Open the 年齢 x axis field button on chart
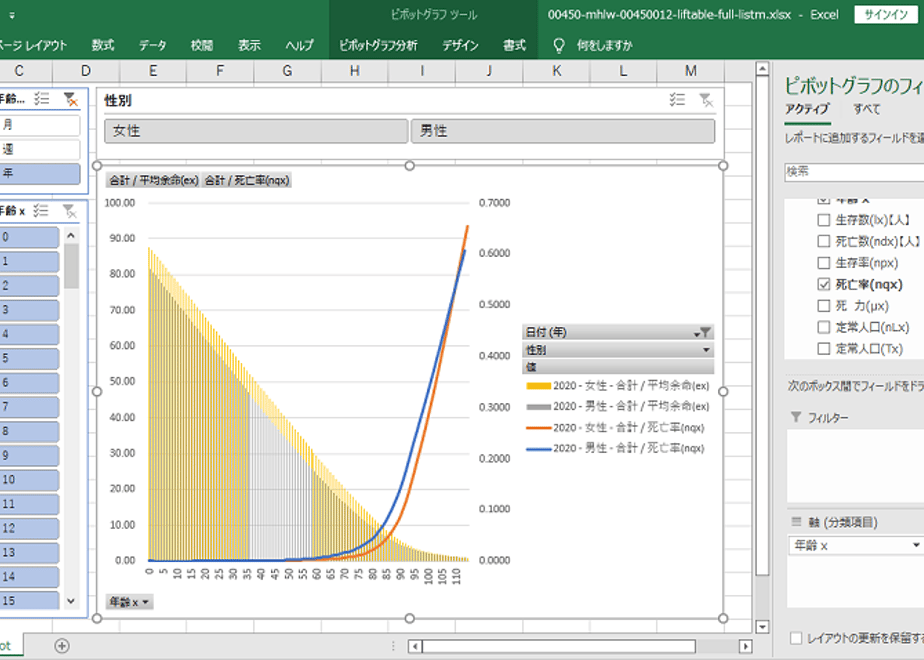Viewport: 924px width, 660px height. 130,602
